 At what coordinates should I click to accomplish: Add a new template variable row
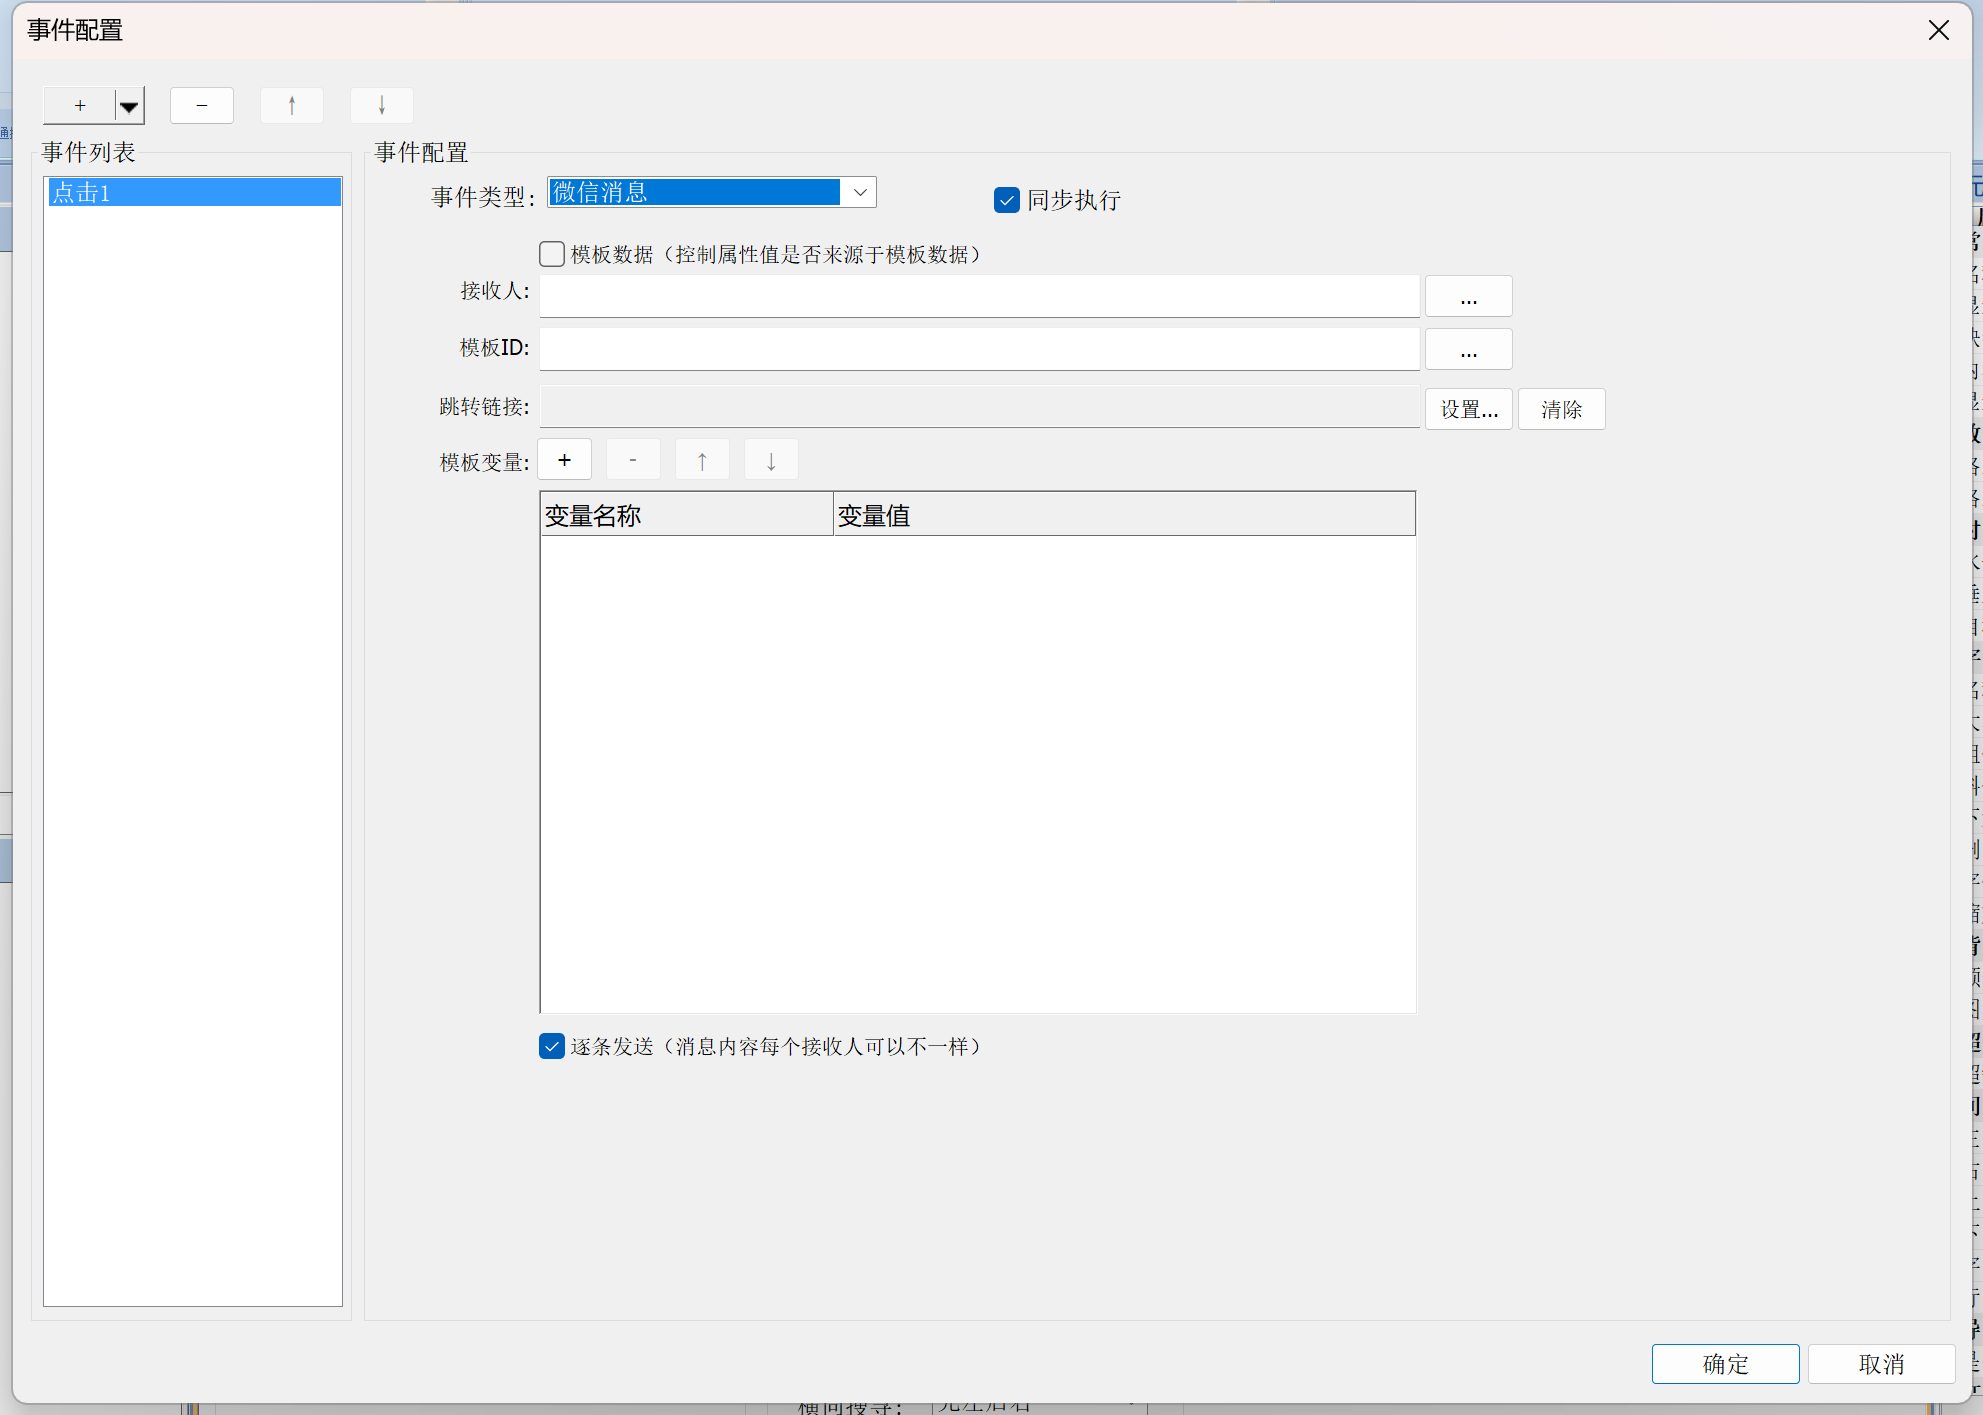click(565, 460)
